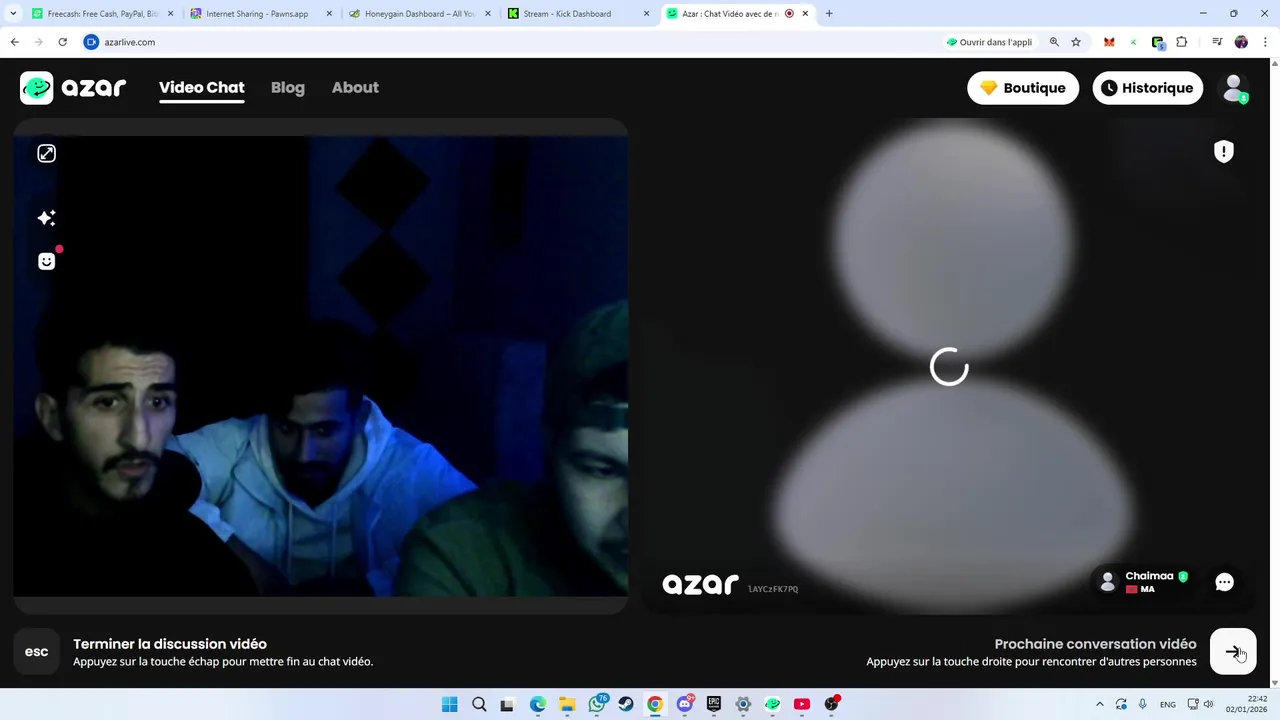The height and width of the screenshot is (720, 1280).
Task: Switch to Internet Sharing Pawns.app tab
Action: [260, 14]
